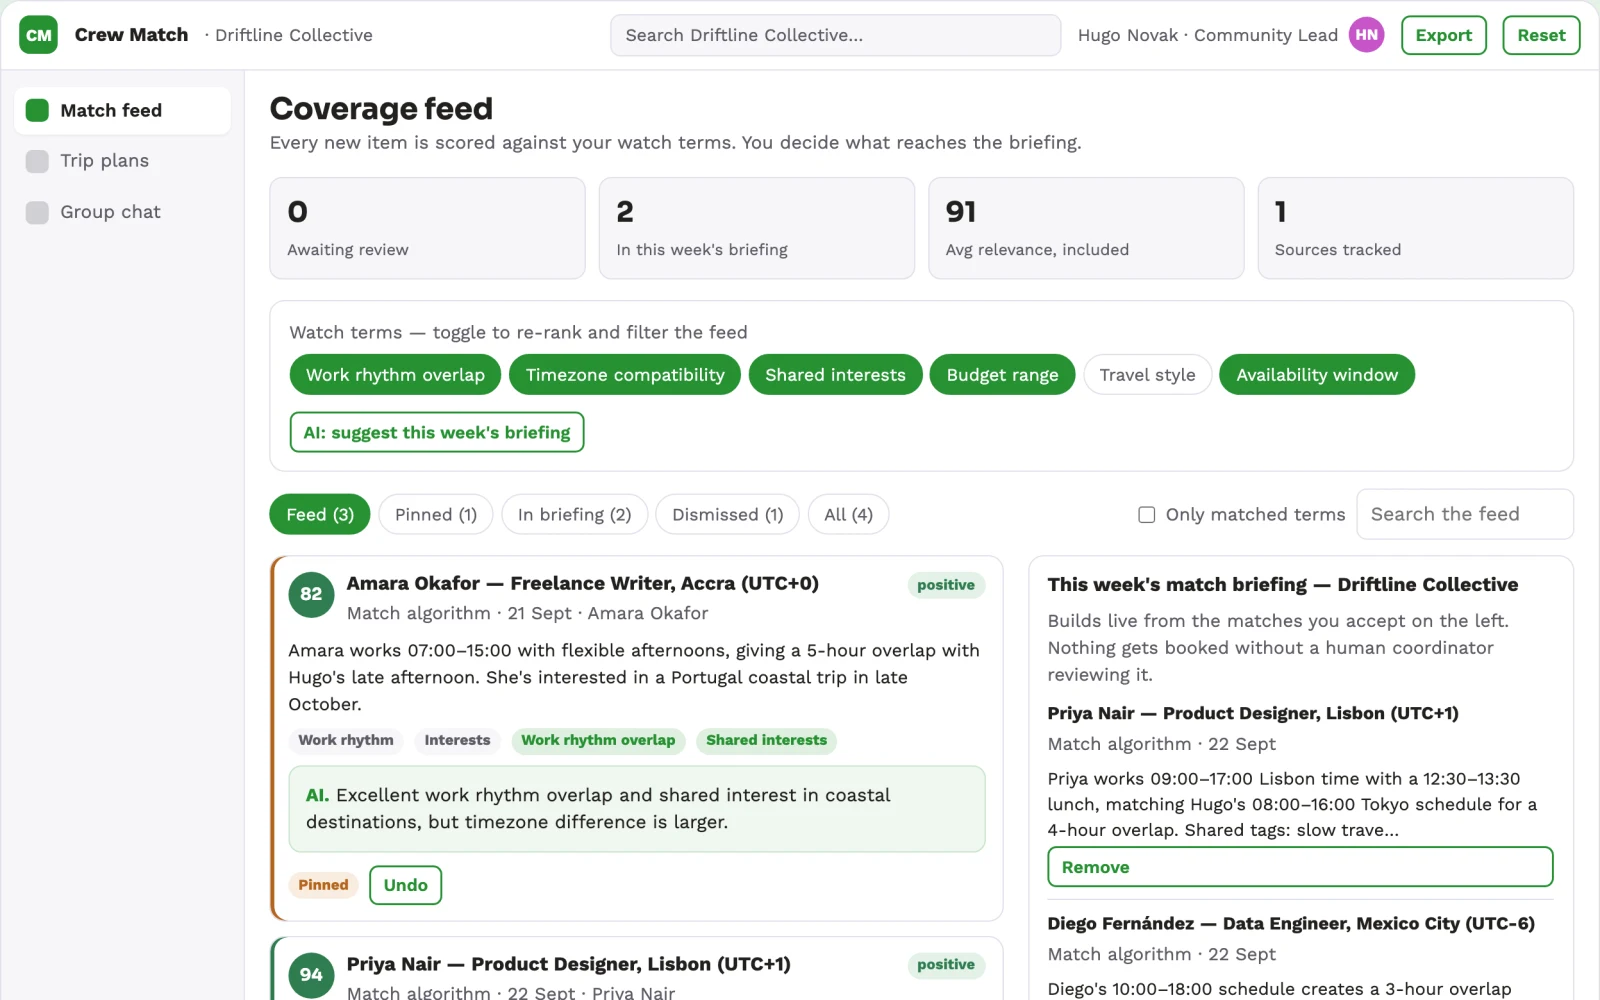Enable the Travel style watch term
The width and height of the screenshot is (1600, 1000).
pos(1147,375)
